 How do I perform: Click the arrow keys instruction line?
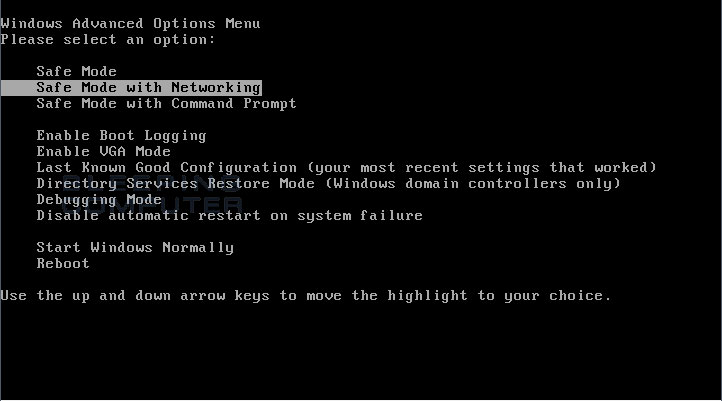tap(306, 296)
